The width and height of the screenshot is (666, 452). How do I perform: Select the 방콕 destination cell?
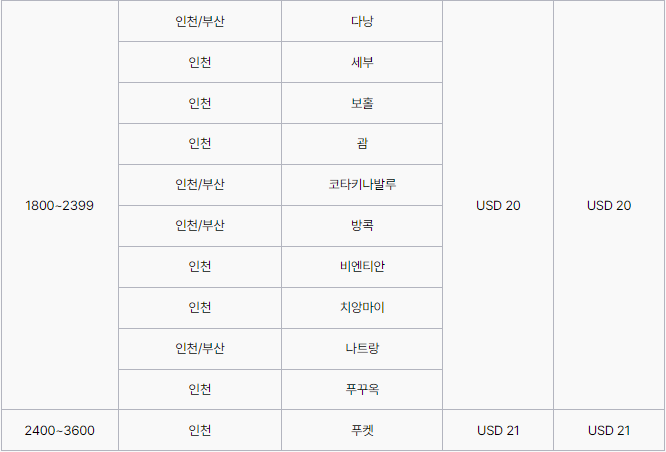pyautogui.click(x=362, y=226)
